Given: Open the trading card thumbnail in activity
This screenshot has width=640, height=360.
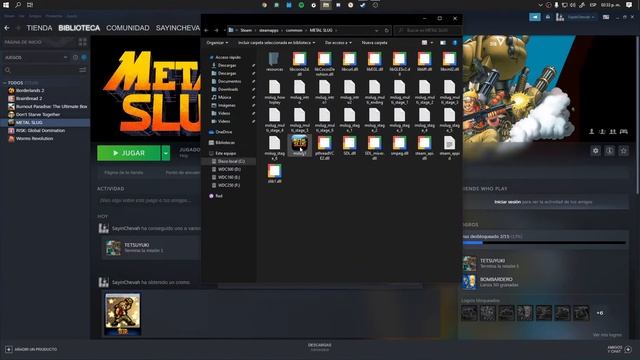Looking at the screenshot, I should pos(122,314).
